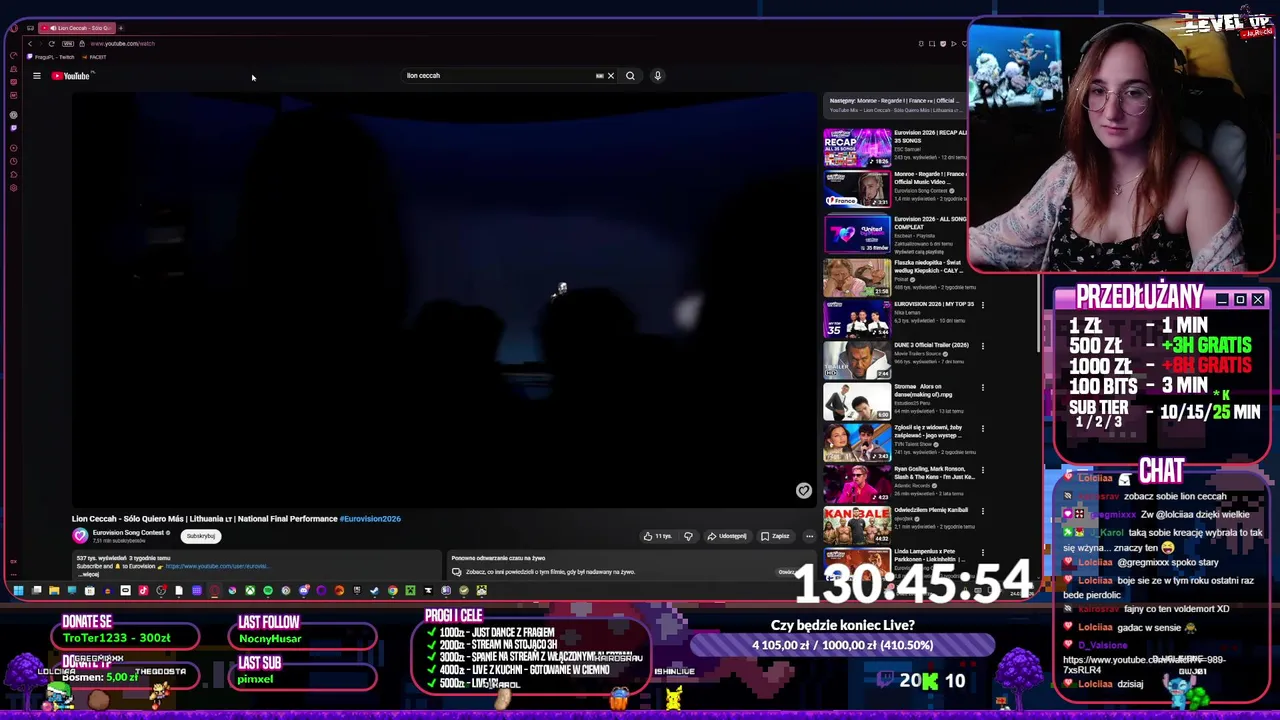The width and height of the screenshot is (1280, 720).
Task: Toggle the video player corner overlay icon
Action: [803, 490]
